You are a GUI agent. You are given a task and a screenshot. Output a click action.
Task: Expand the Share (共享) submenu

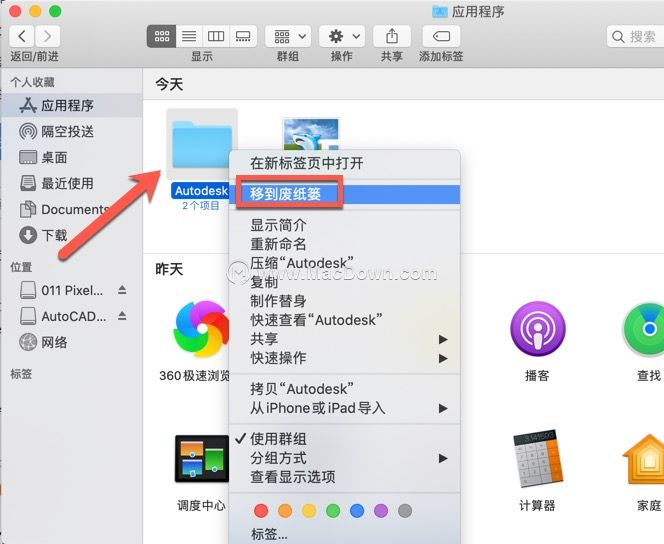coord(344,339)
